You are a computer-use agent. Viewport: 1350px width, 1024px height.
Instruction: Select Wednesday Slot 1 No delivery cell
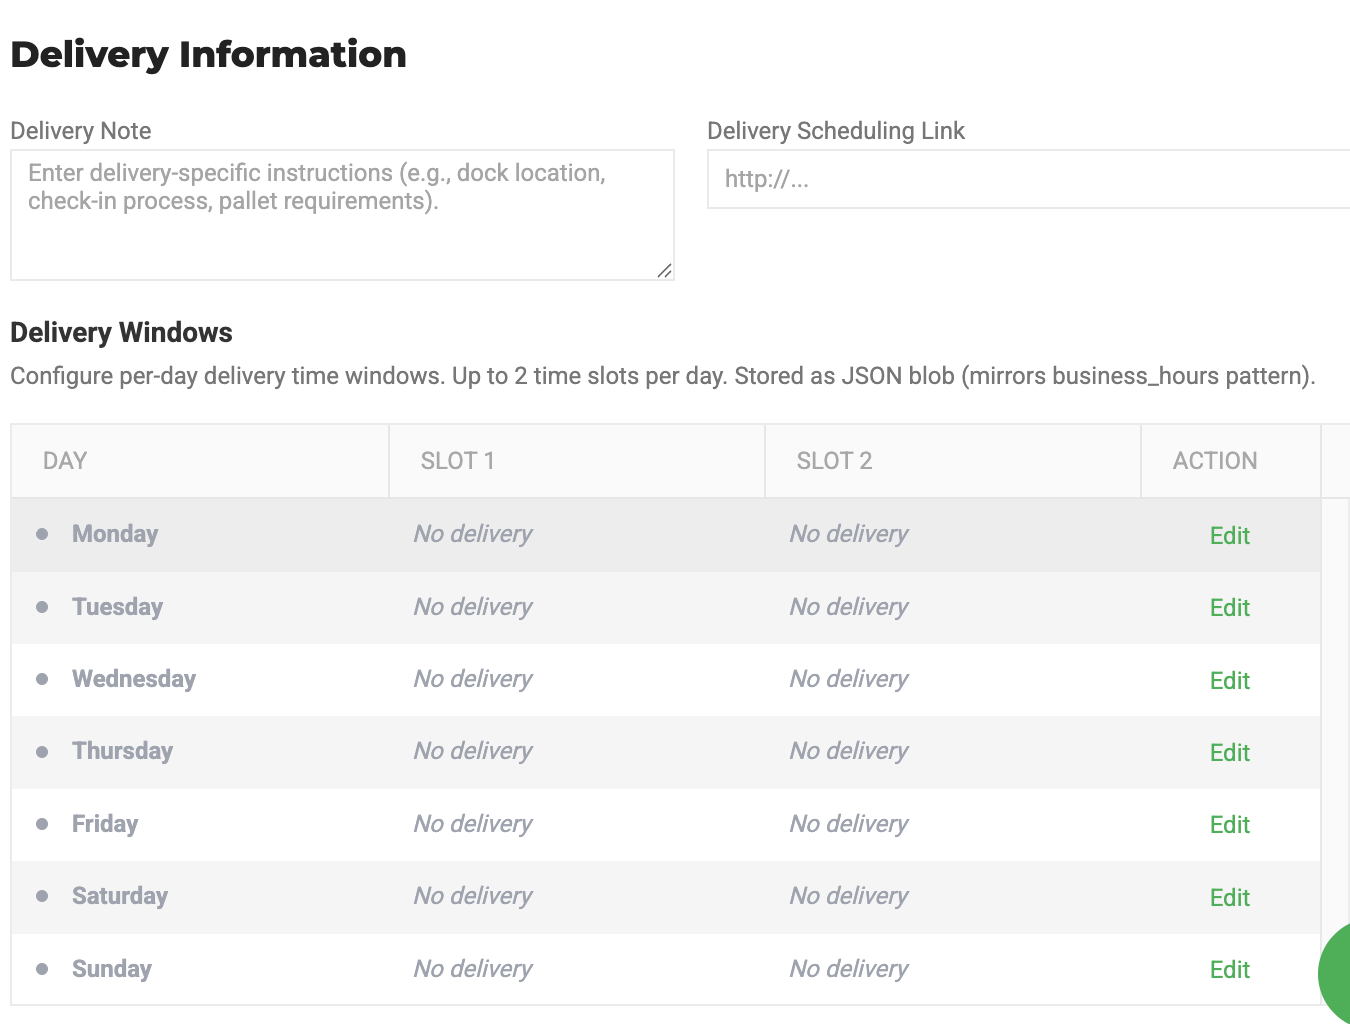(473, 679)
